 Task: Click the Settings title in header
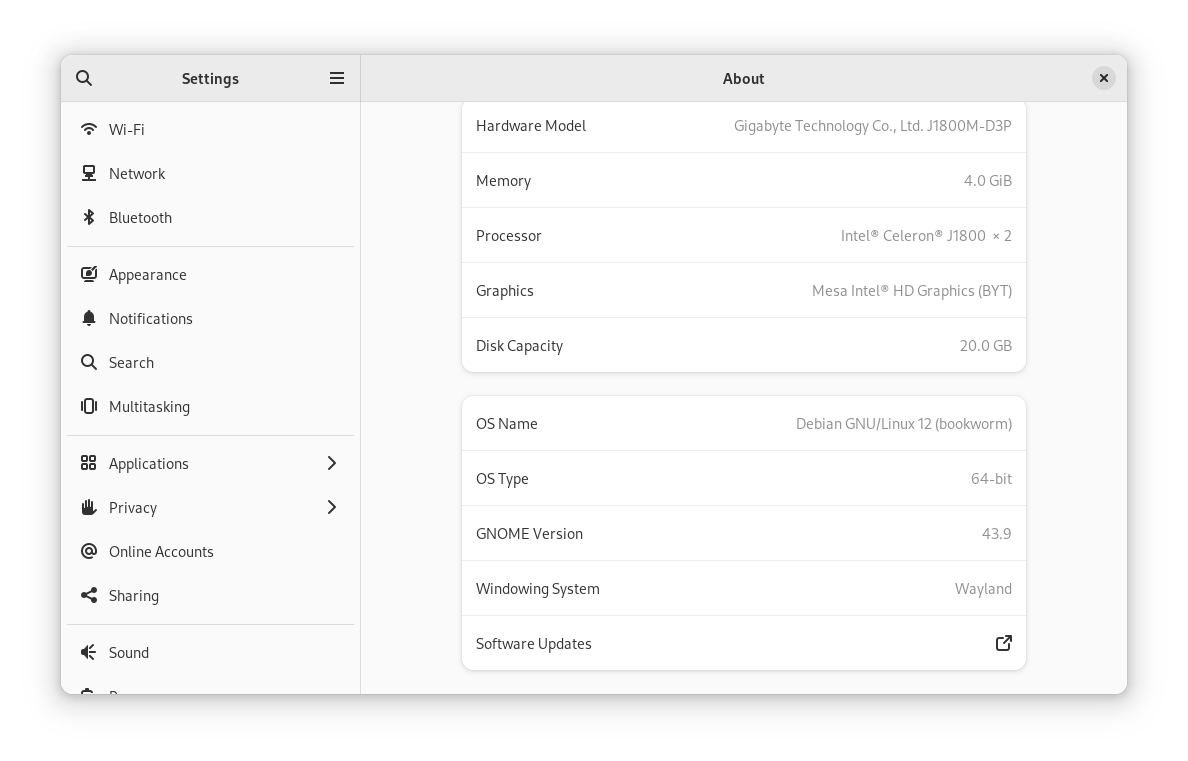click(x=210, y=79)
